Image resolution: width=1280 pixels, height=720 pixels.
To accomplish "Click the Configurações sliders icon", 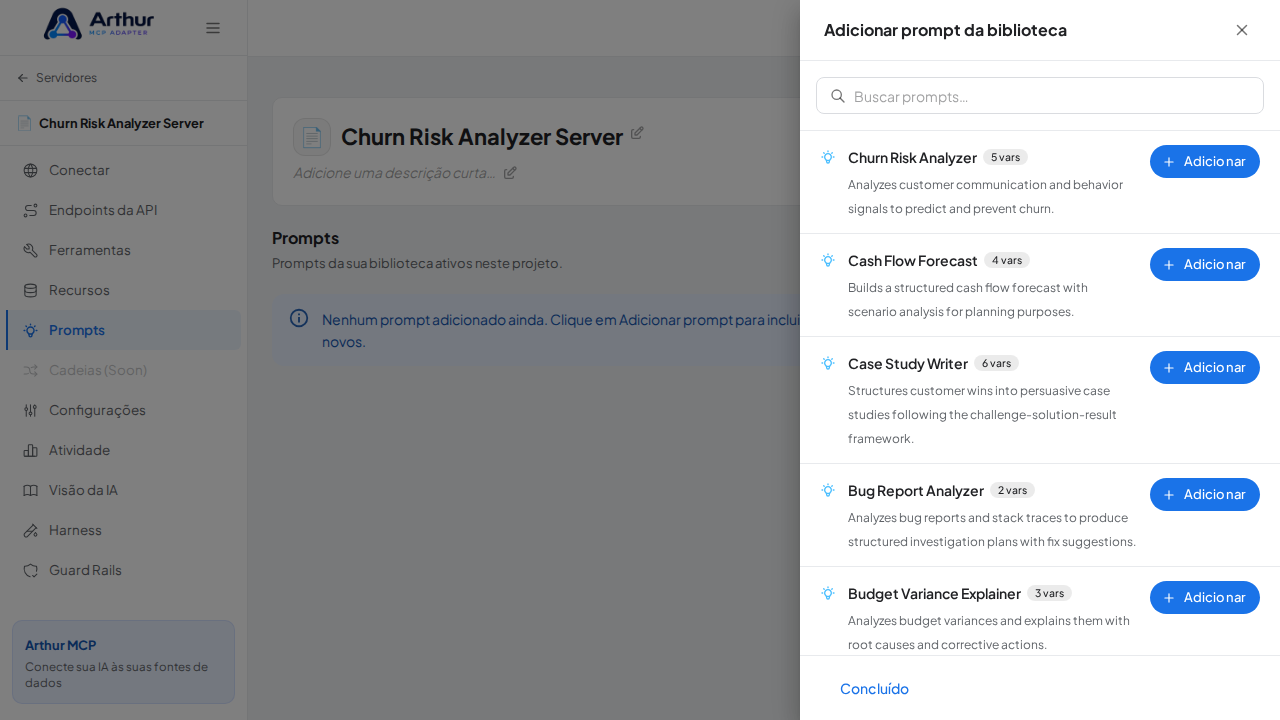I will [30, 410].
